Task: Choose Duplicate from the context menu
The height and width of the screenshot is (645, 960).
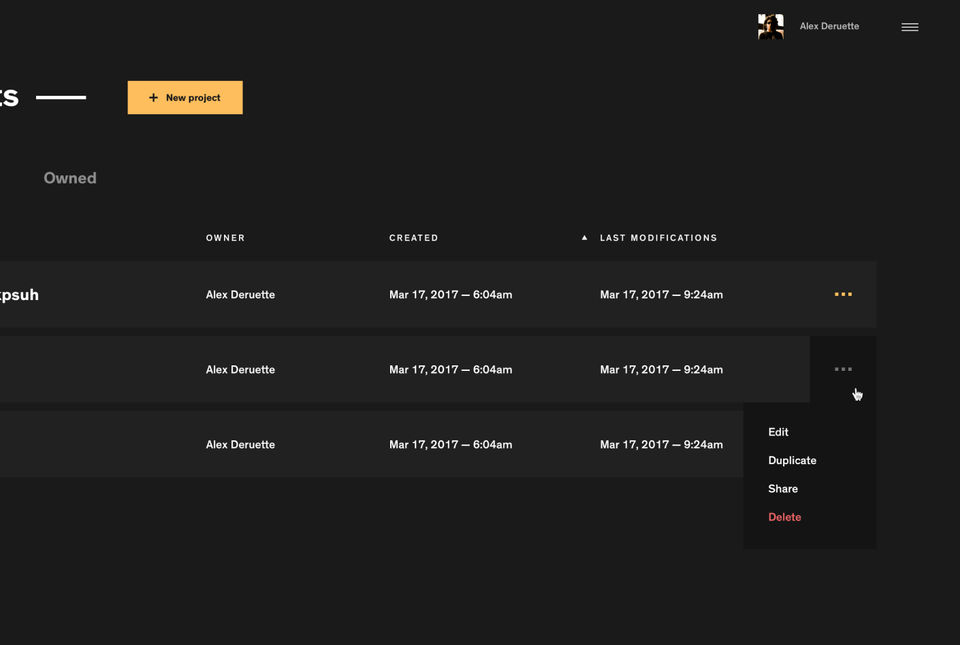Action: tap(792, 460)
